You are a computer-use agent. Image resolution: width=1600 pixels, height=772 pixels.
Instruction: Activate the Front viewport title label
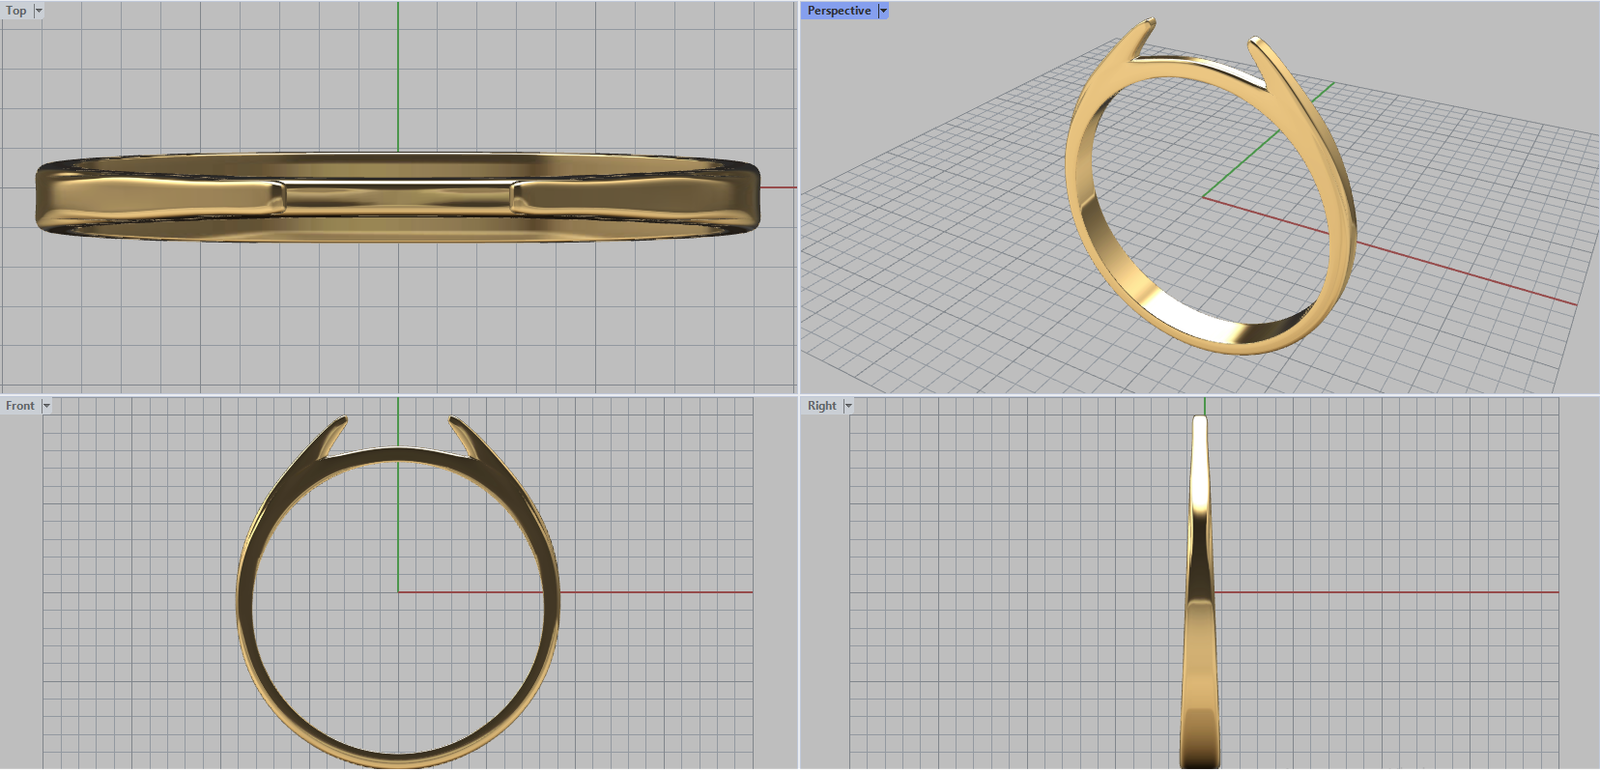(19, 406)
